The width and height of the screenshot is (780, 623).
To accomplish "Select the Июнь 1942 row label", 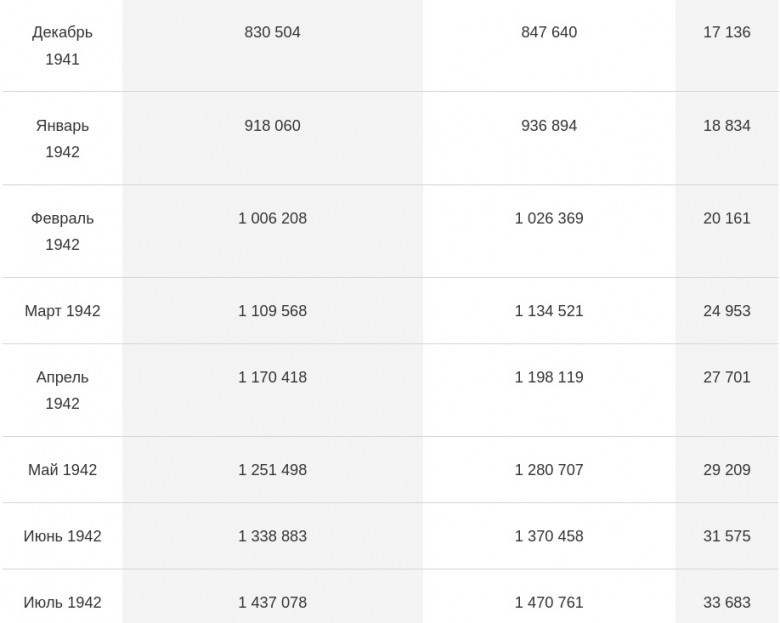I will (x=62, y=536).
